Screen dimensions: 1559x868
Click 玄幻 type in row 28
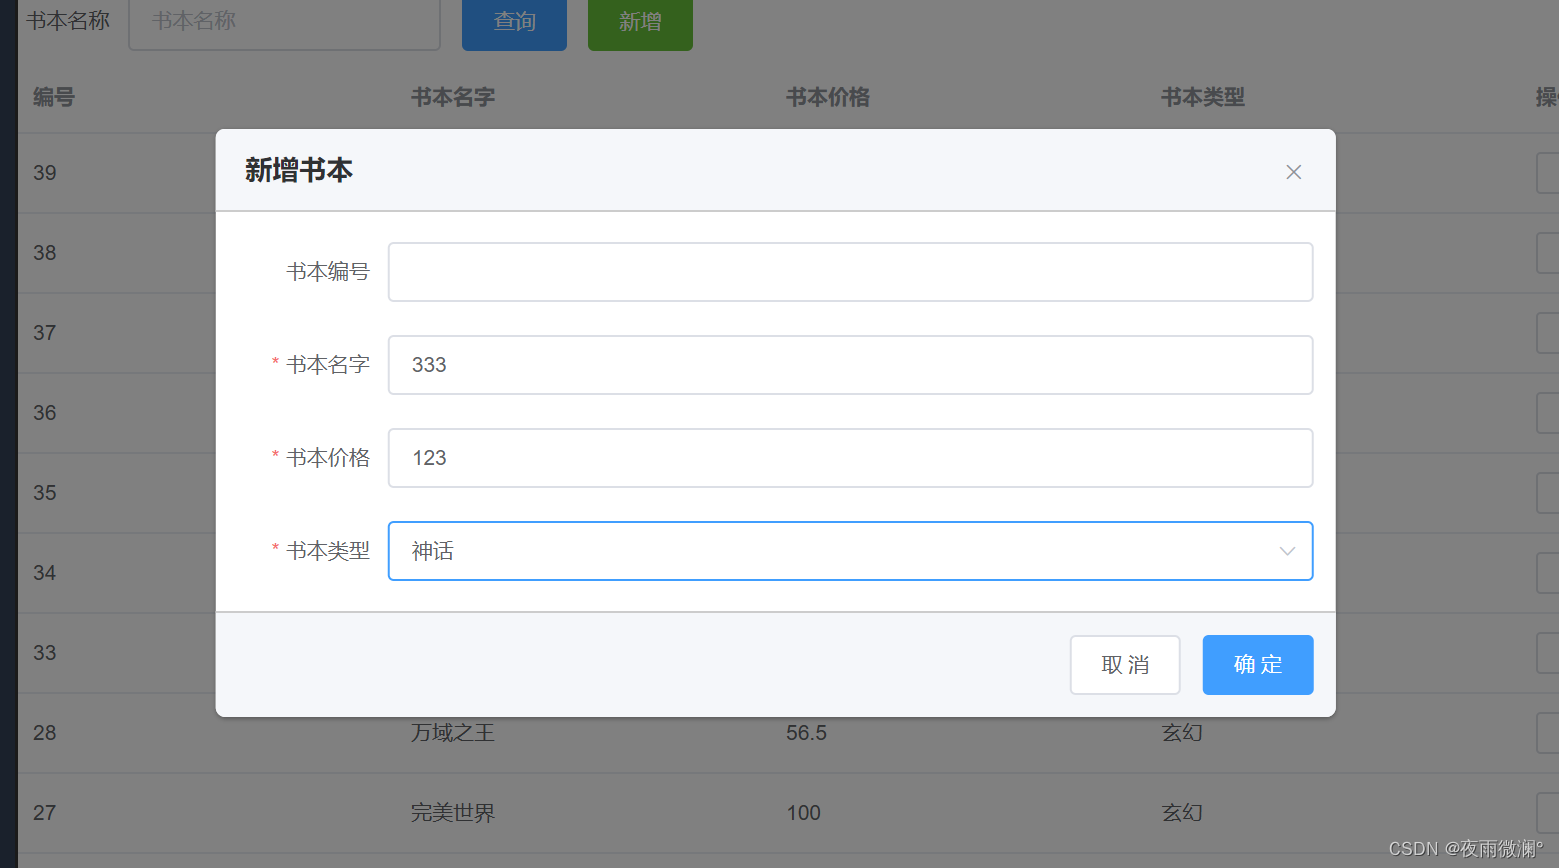(x=1182, y=733)
